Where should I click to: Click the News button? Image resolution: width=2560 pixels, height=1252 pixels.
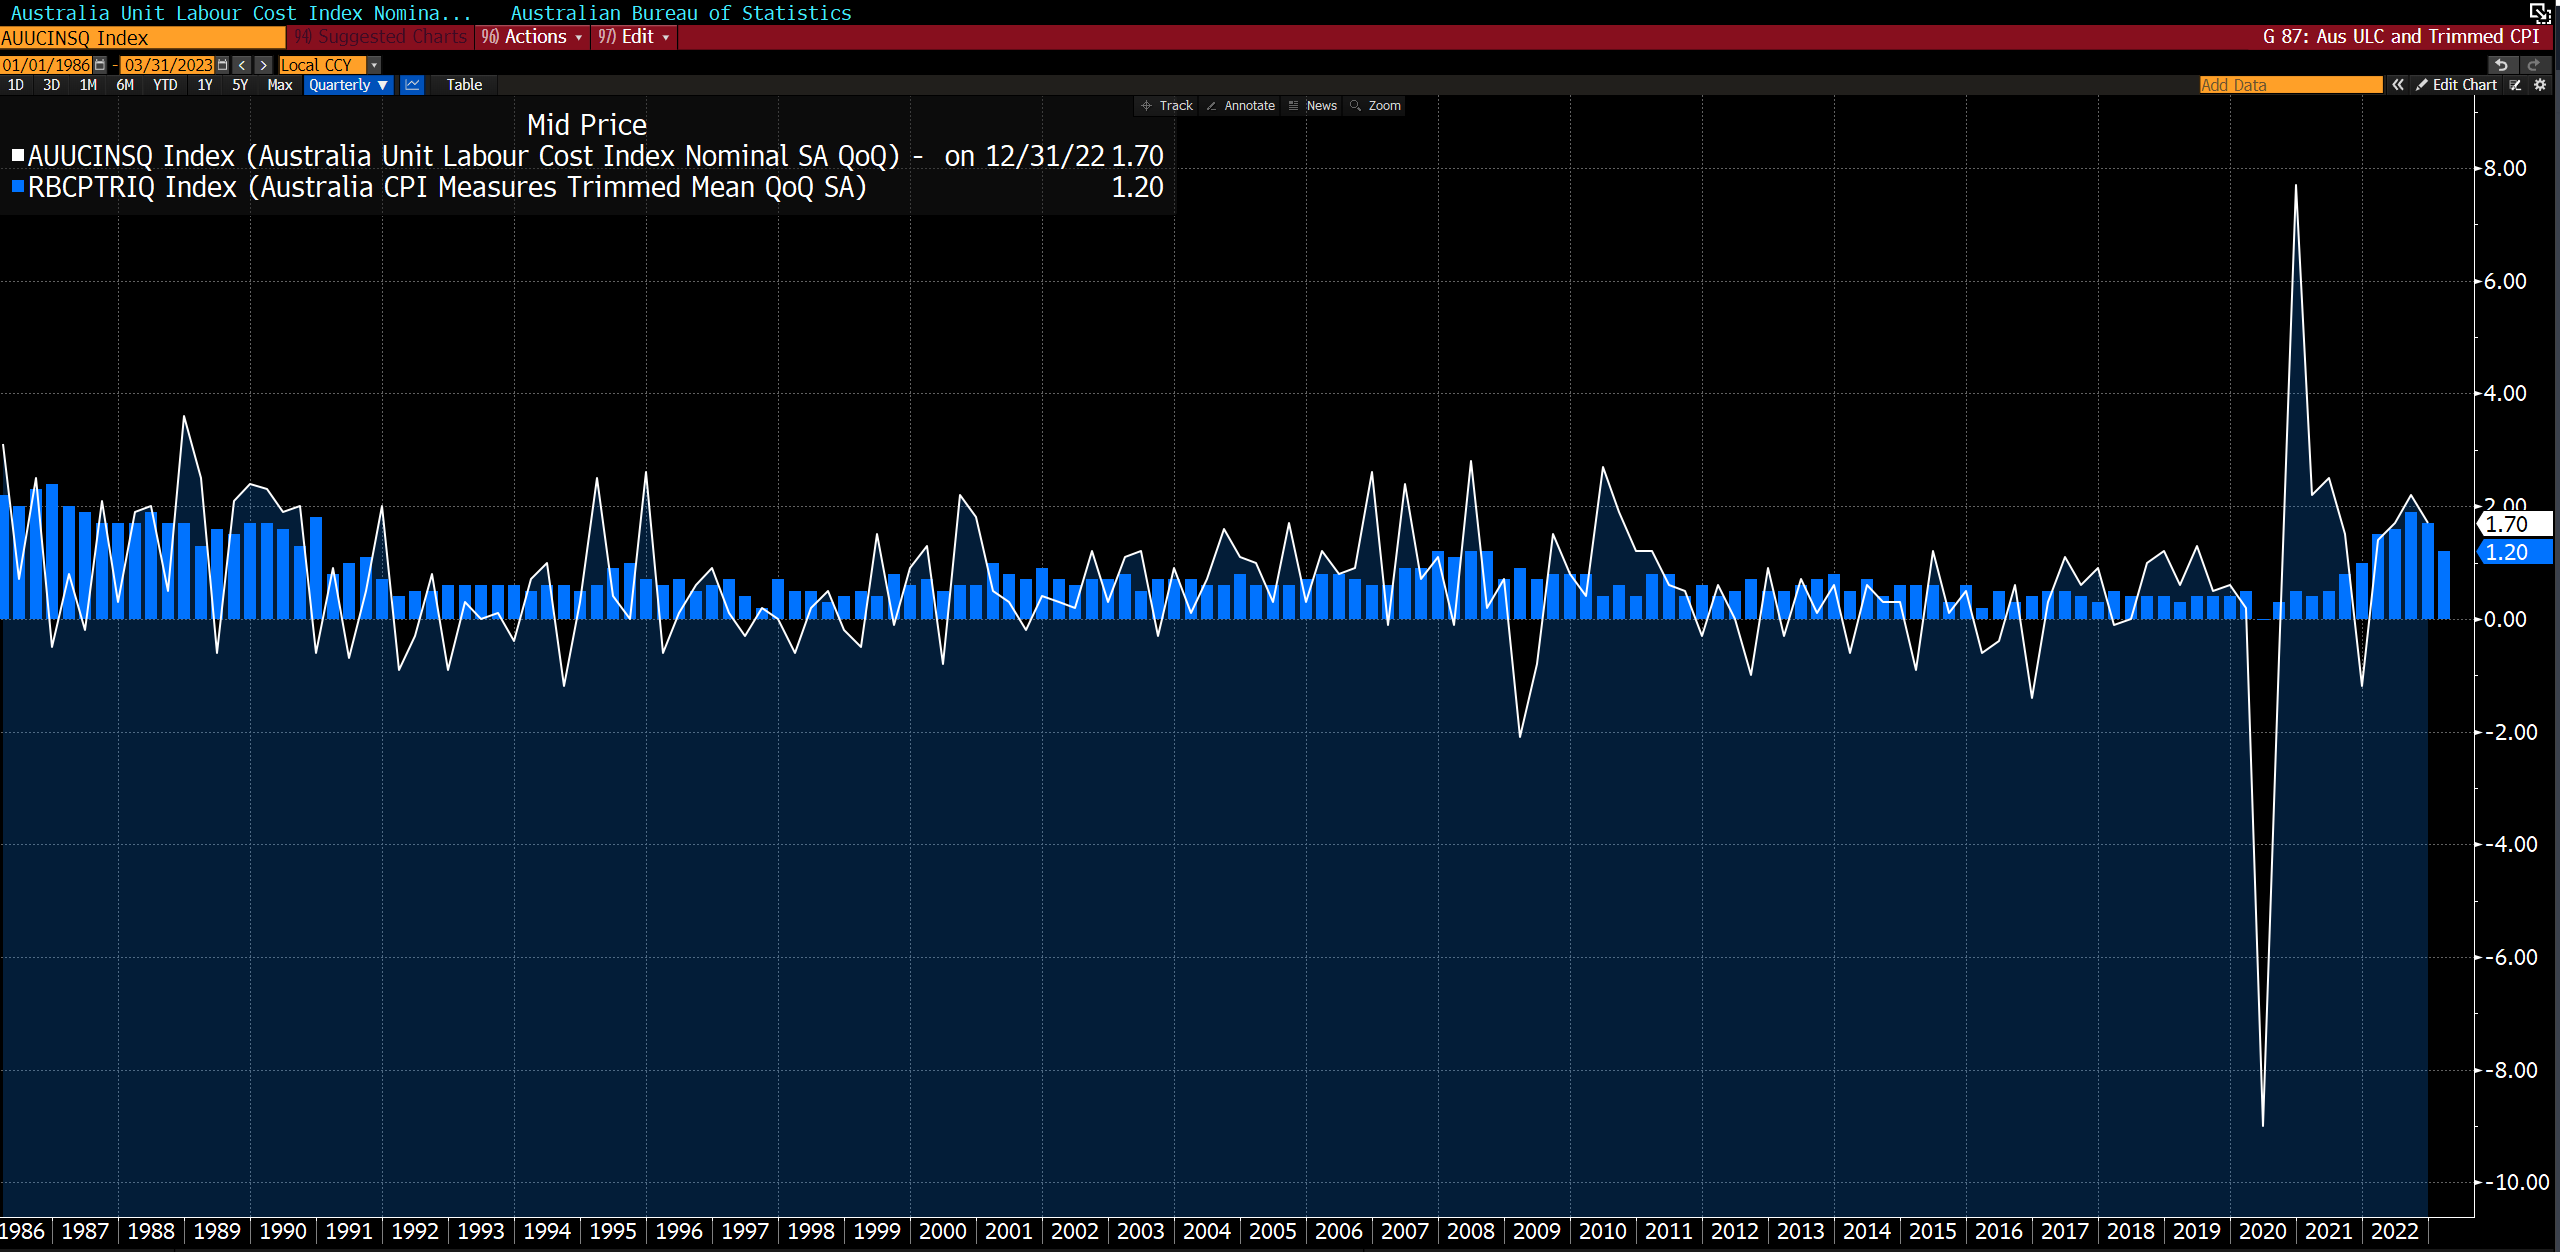click(1312, 106)
